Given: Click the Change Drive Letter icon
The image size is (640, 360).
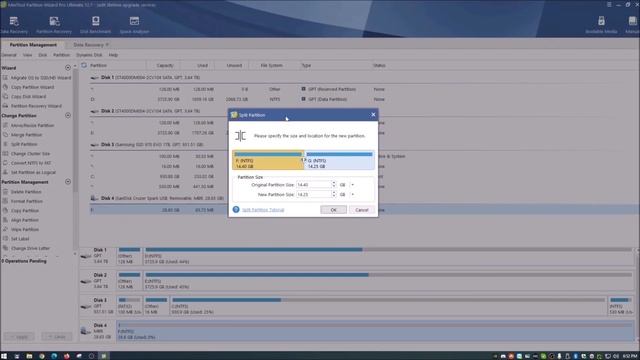Looking at the screenshot, I should pyautogui.click(x=5, y=248).
